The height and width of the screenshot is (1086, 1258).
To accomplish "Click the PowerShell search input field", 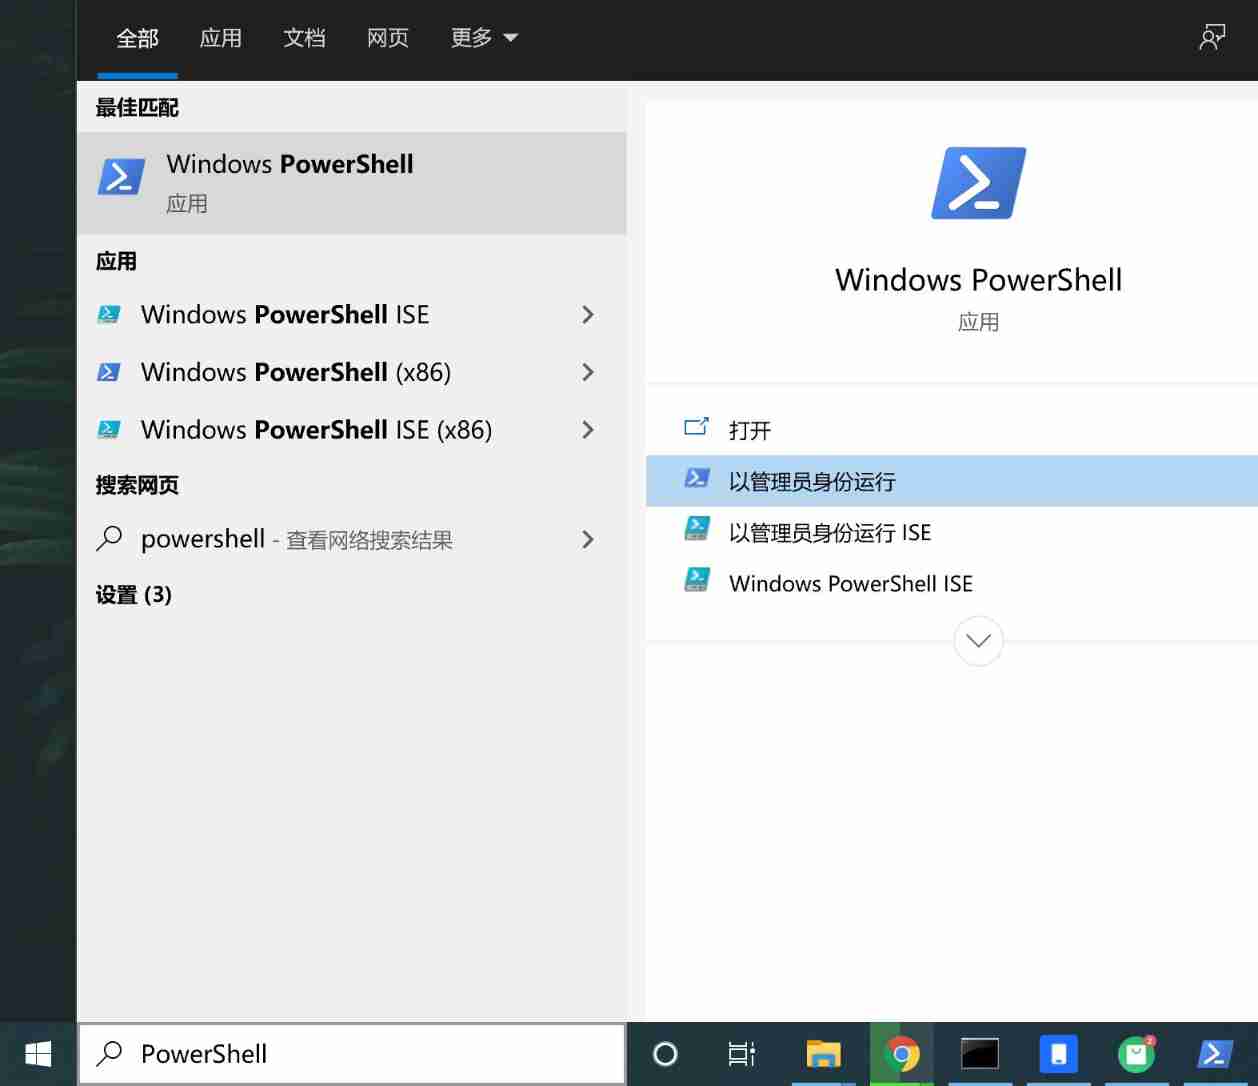I will pyautogui.click(x=352, y=1054).
